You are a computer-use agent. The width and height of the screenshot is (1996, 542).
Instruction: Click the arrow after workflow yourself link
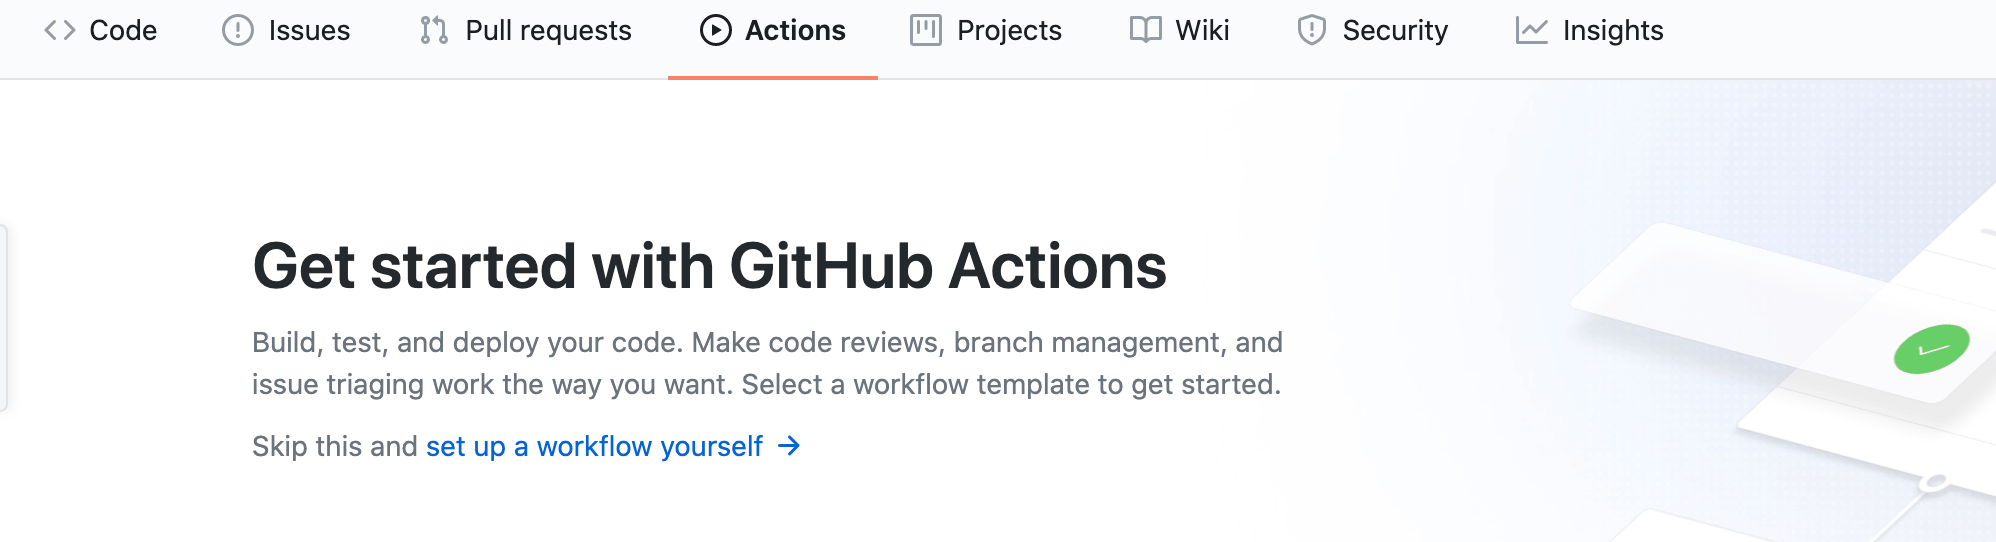[x=789, y=446]
